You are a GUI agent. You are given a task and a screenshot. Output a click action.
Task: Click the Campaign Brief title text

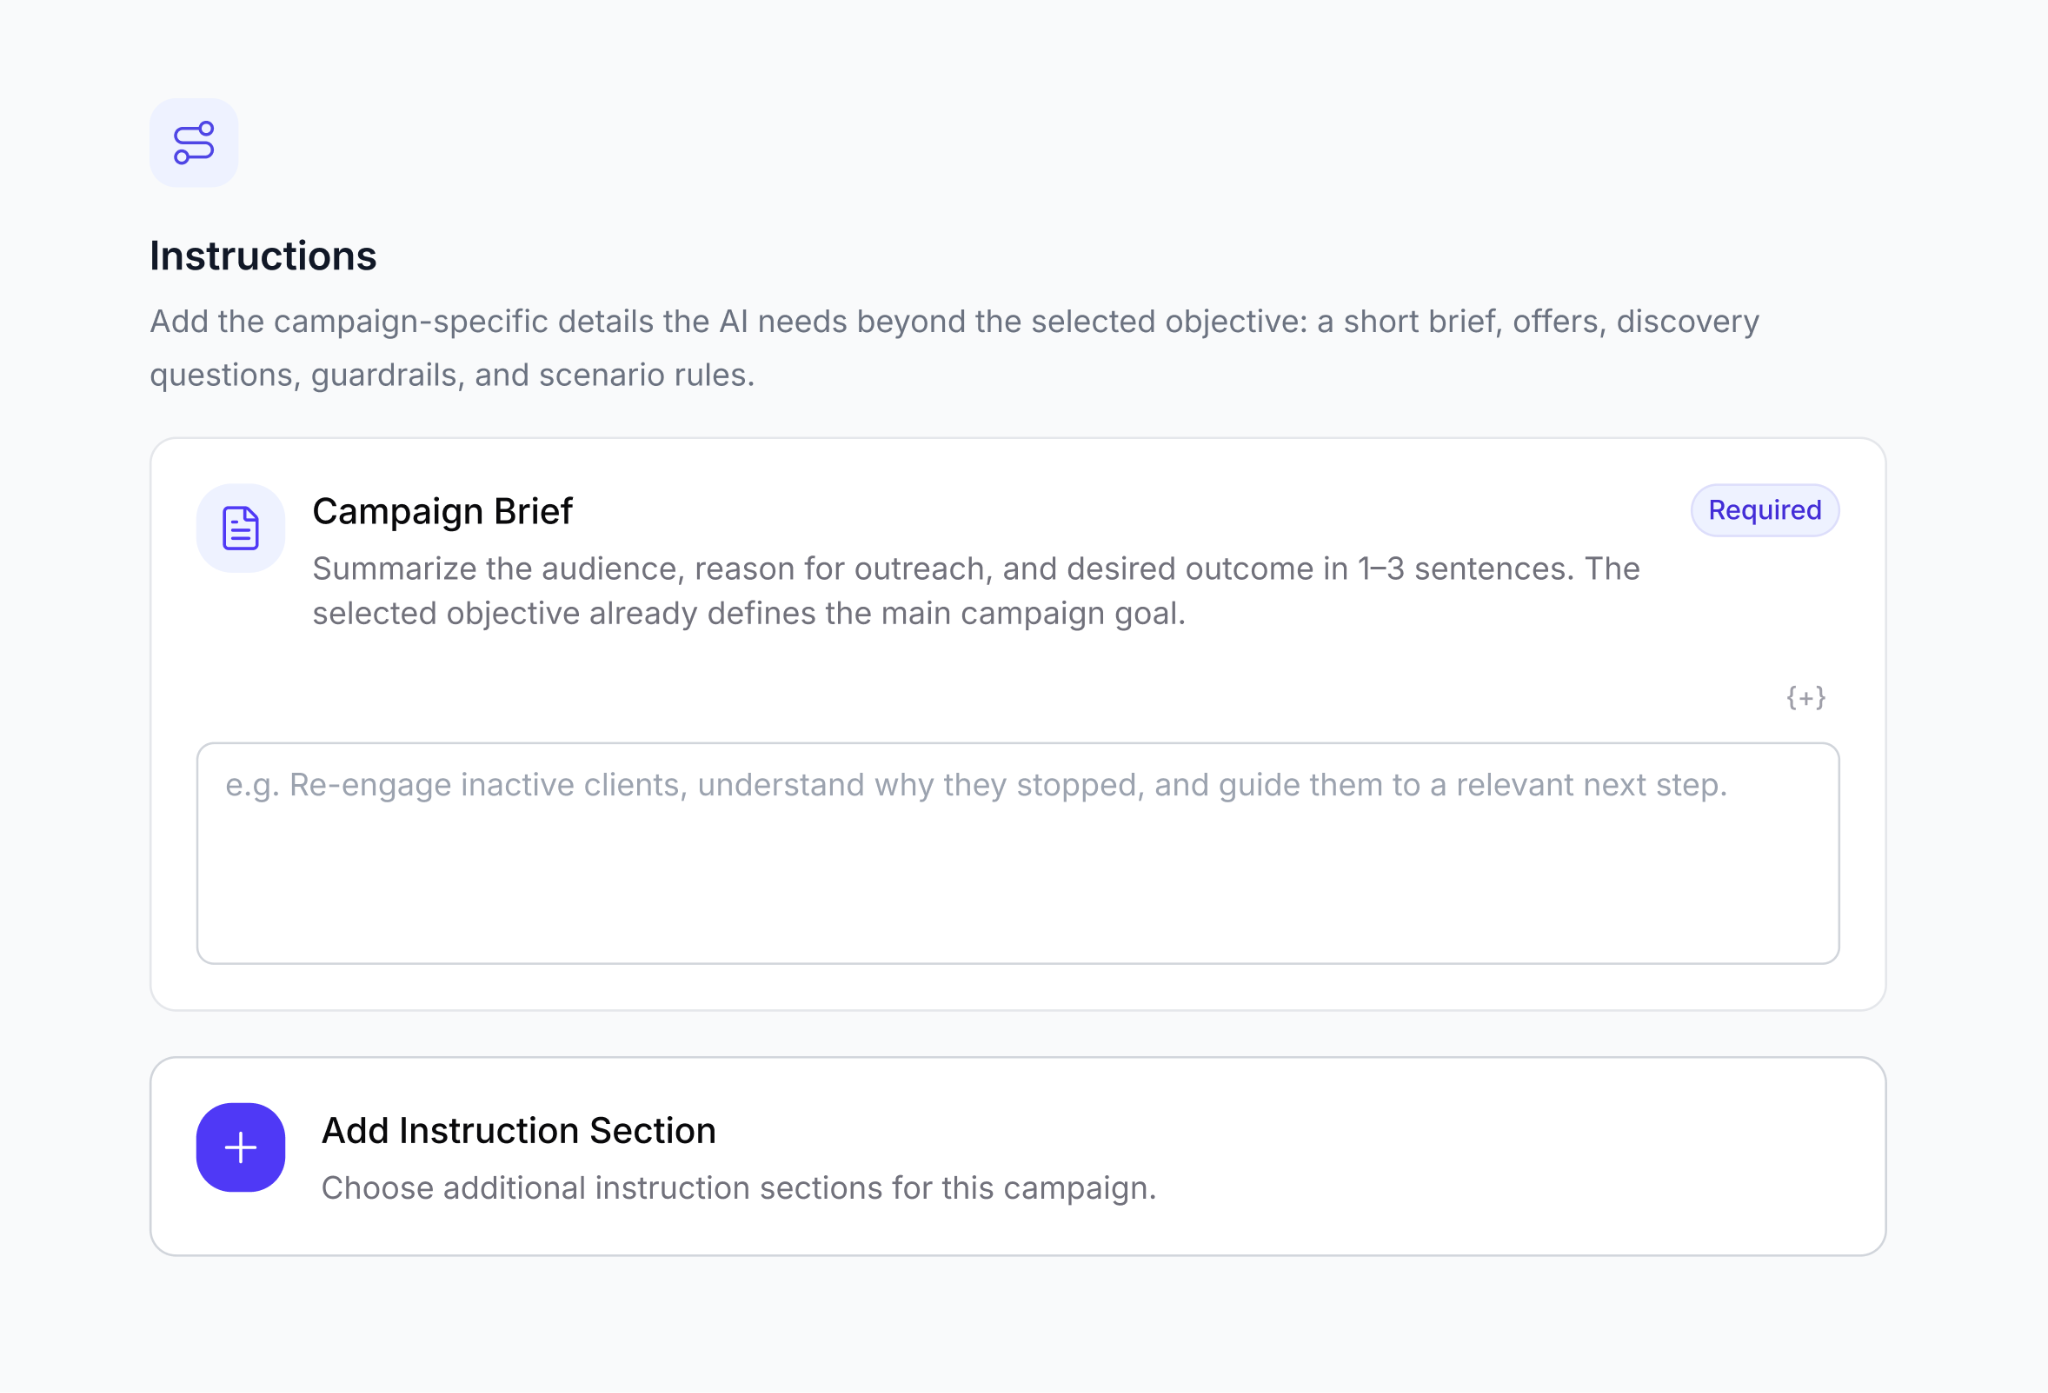[x=442, y=511]
